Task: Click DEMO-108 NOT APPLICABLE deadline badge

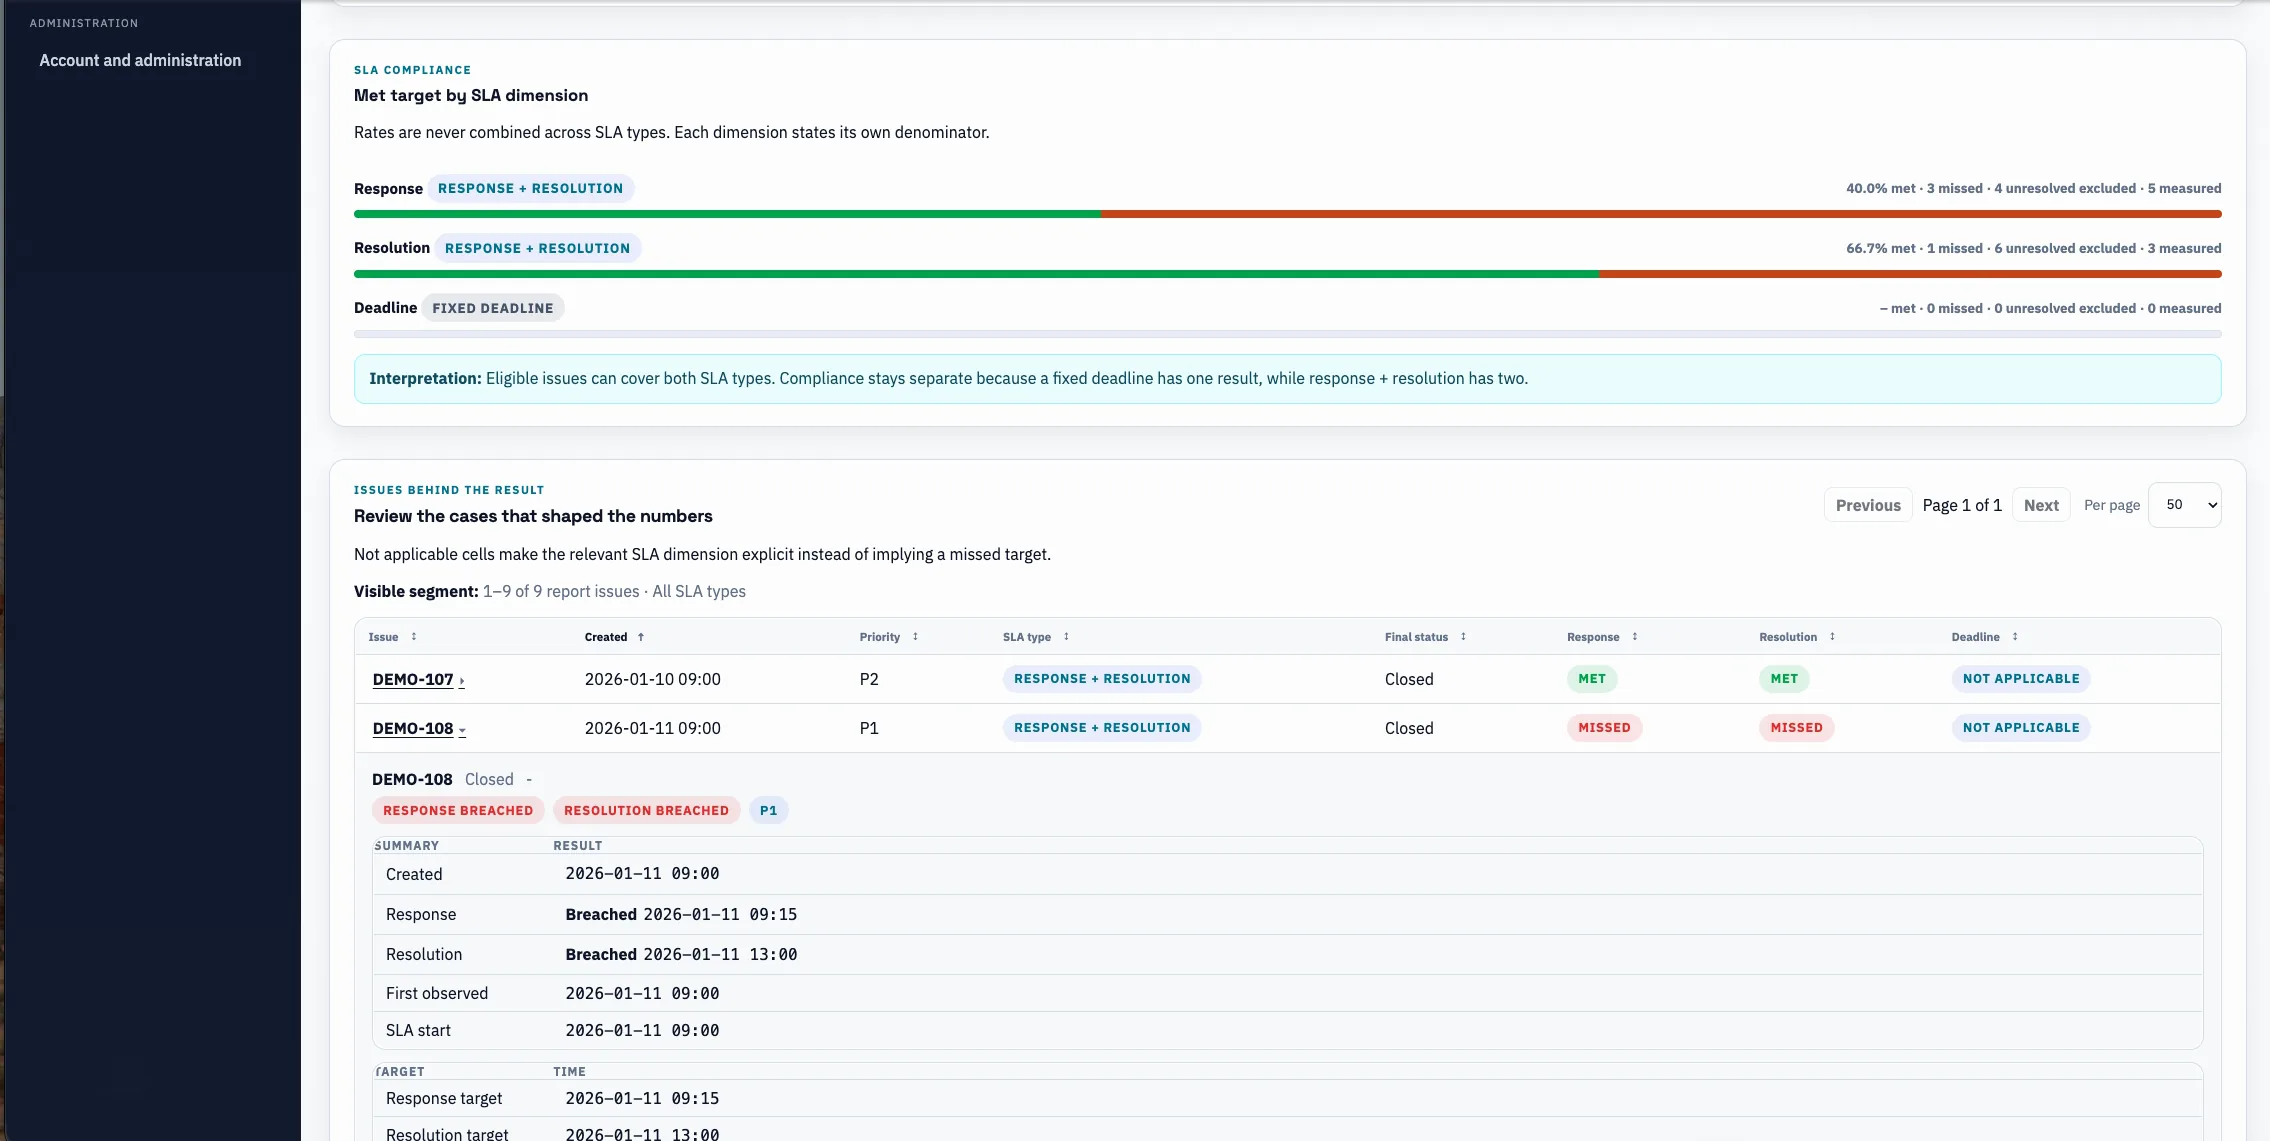Action: point(2021,728)
